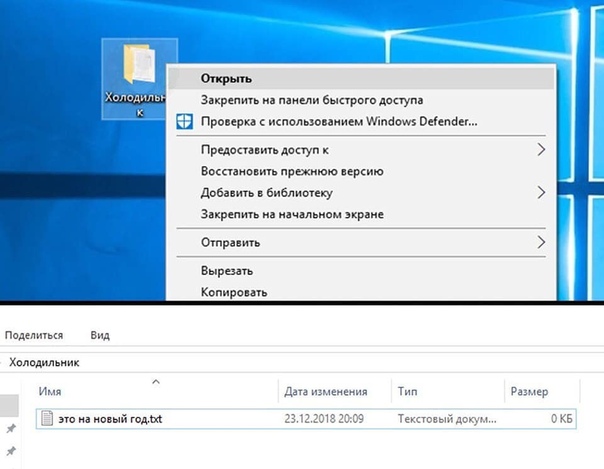Select the Холодильник folder icon on desktop

[138, 66]
